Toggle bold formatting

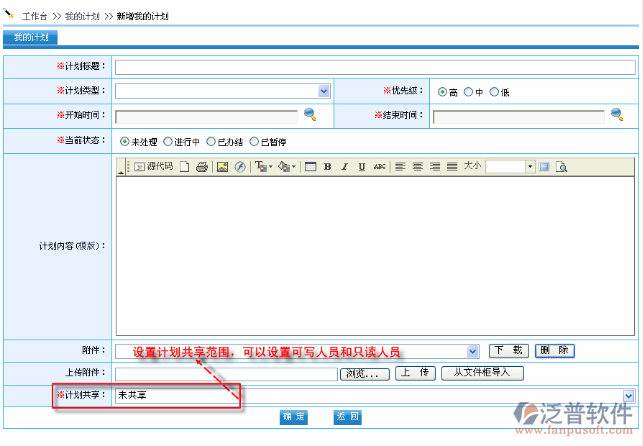tap(328, 167)
